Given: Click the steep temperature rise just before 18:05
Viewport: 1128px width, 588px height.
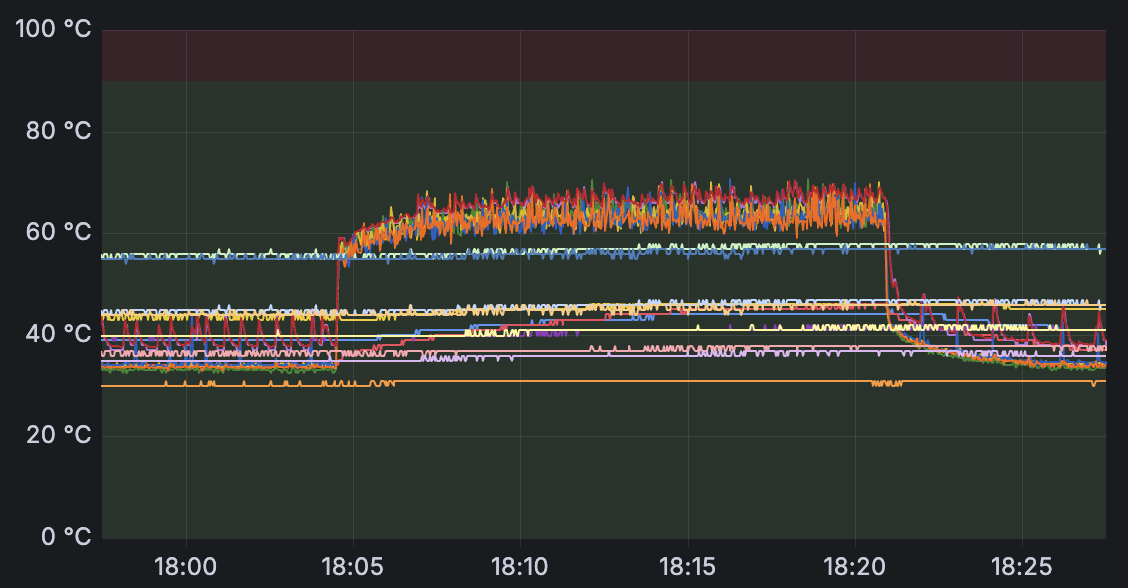Looking at the screenshot, I should [x=337, y=300].
